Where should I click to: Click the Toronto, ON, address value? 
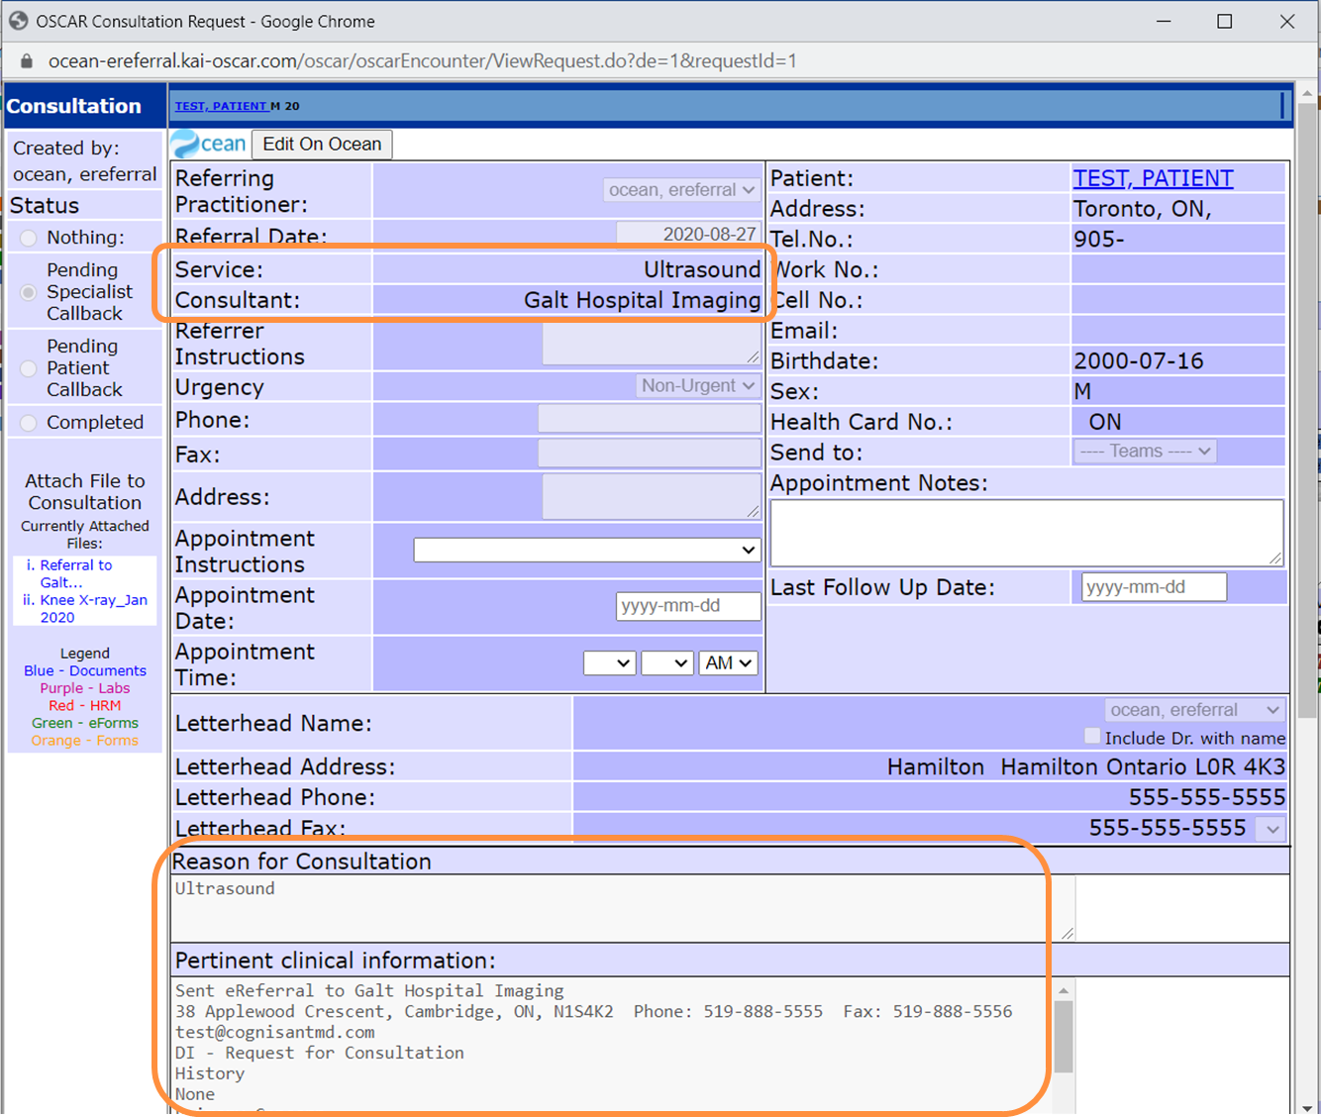click(x=1142, y=209)
